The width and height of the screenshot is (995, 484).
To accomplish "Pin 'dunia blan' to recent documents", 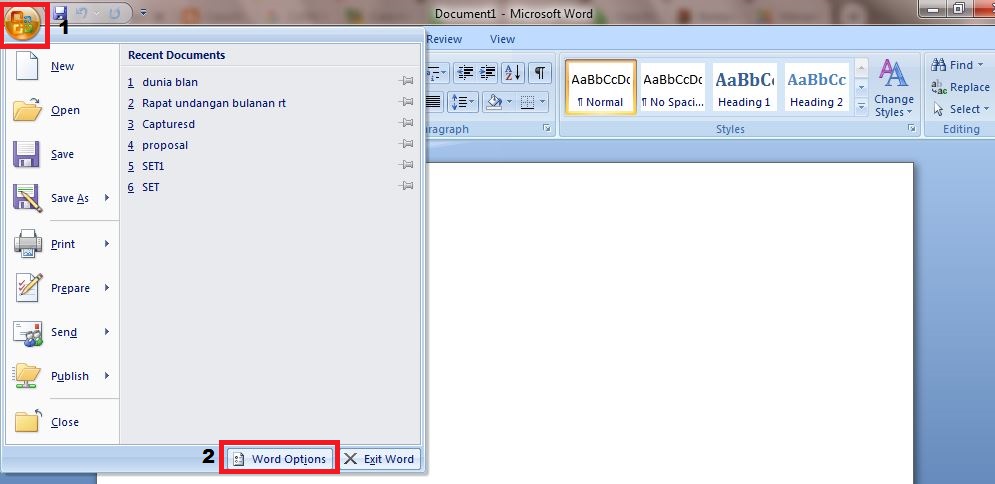I will (x=406, y=81).
